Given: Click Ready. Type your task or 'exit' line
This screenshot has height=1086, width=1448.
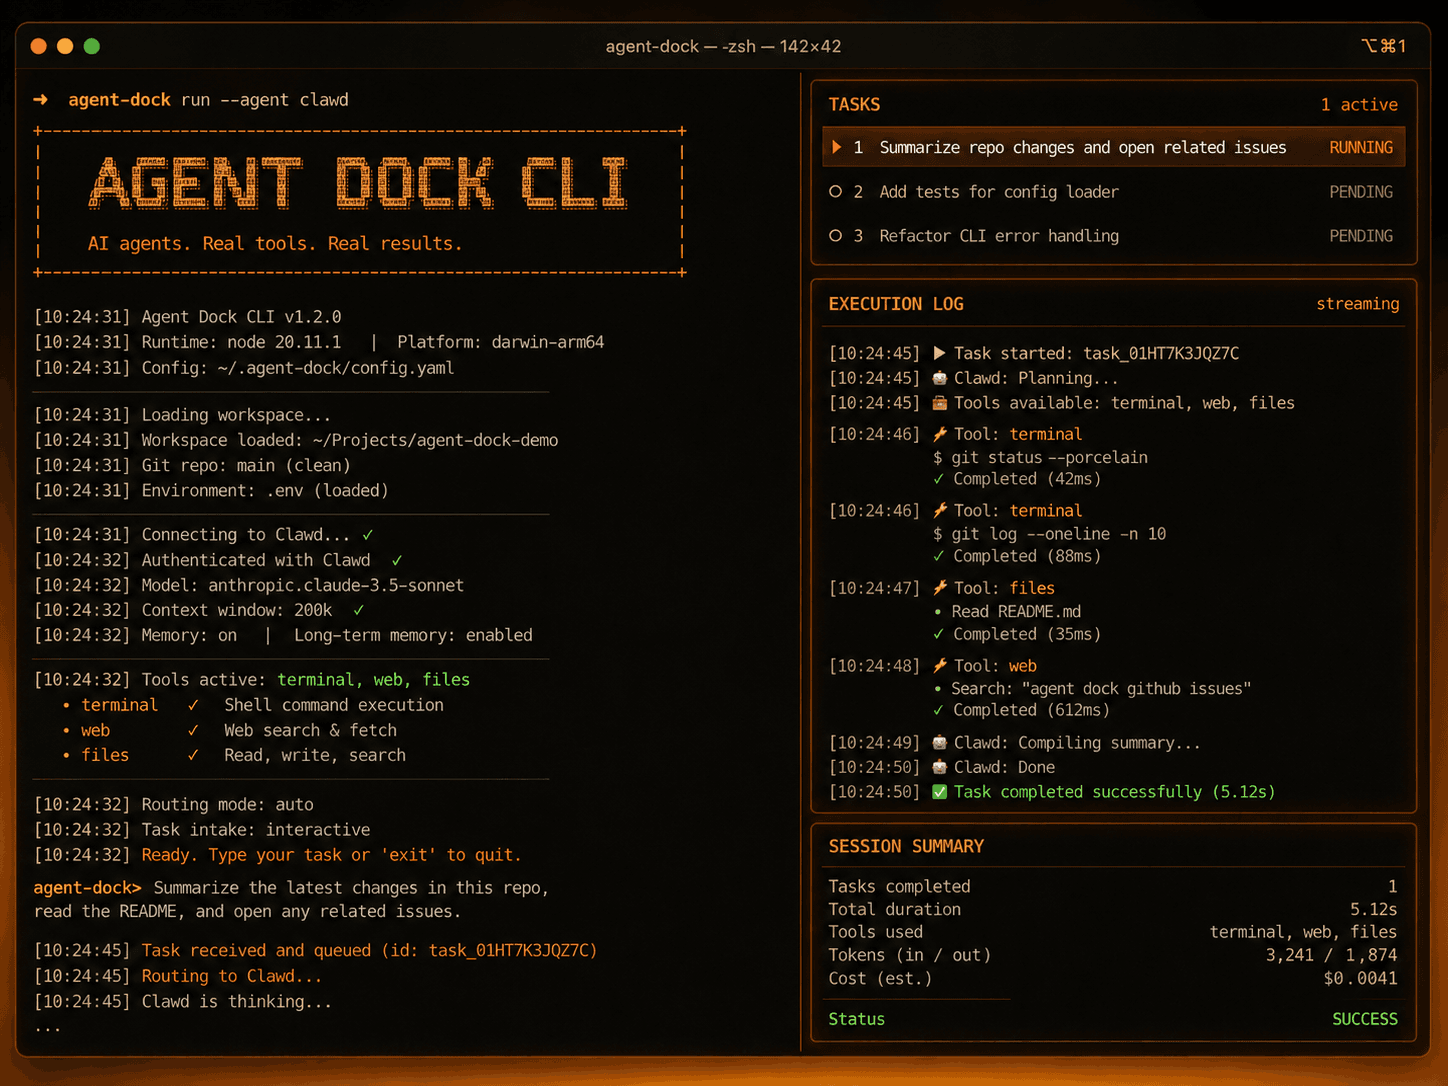Looking at the screenshot, I should (331, 855).
